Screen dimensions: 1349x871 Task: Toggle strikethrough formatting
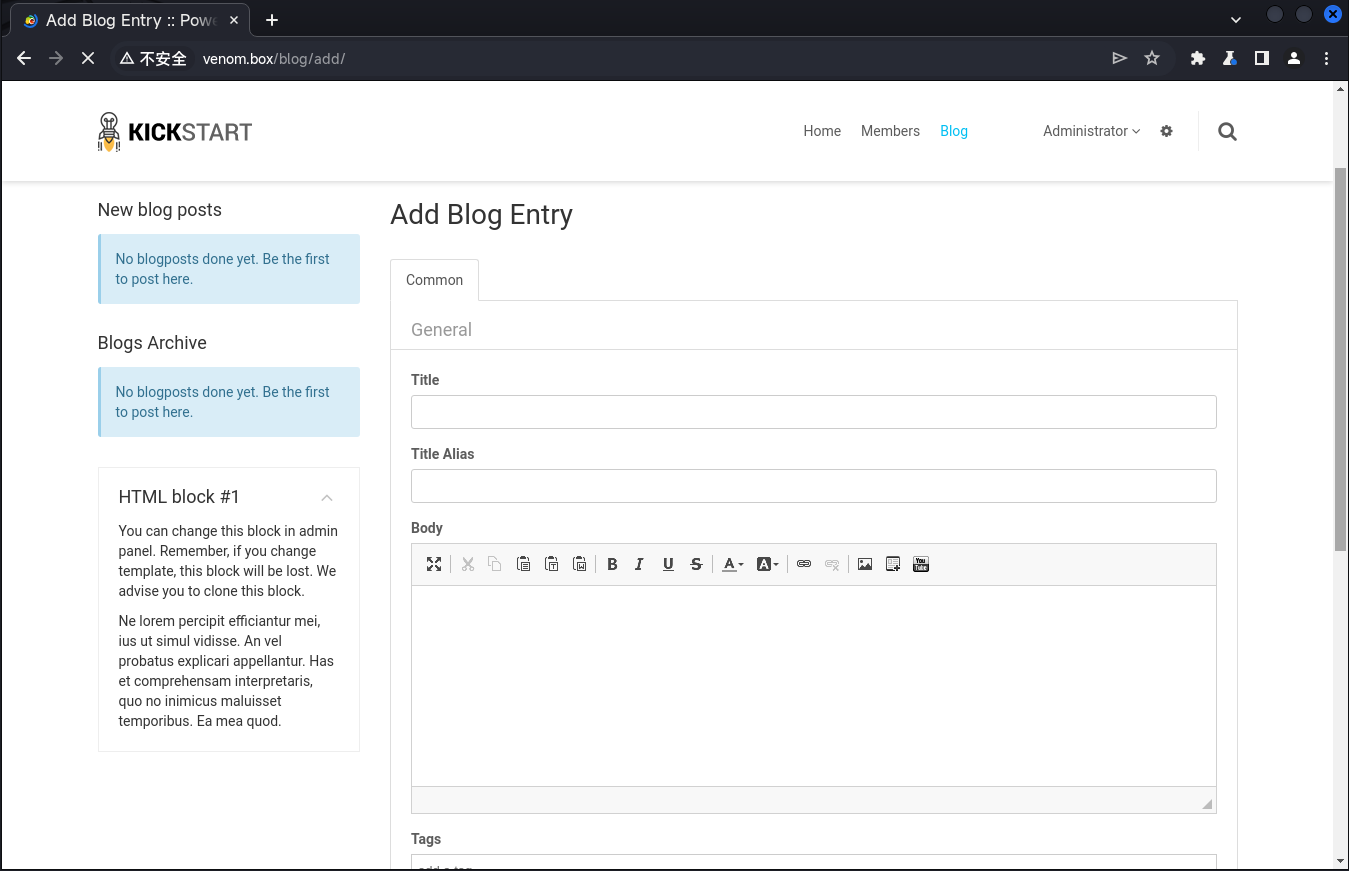pyautogui.click(x=696, y=564)
